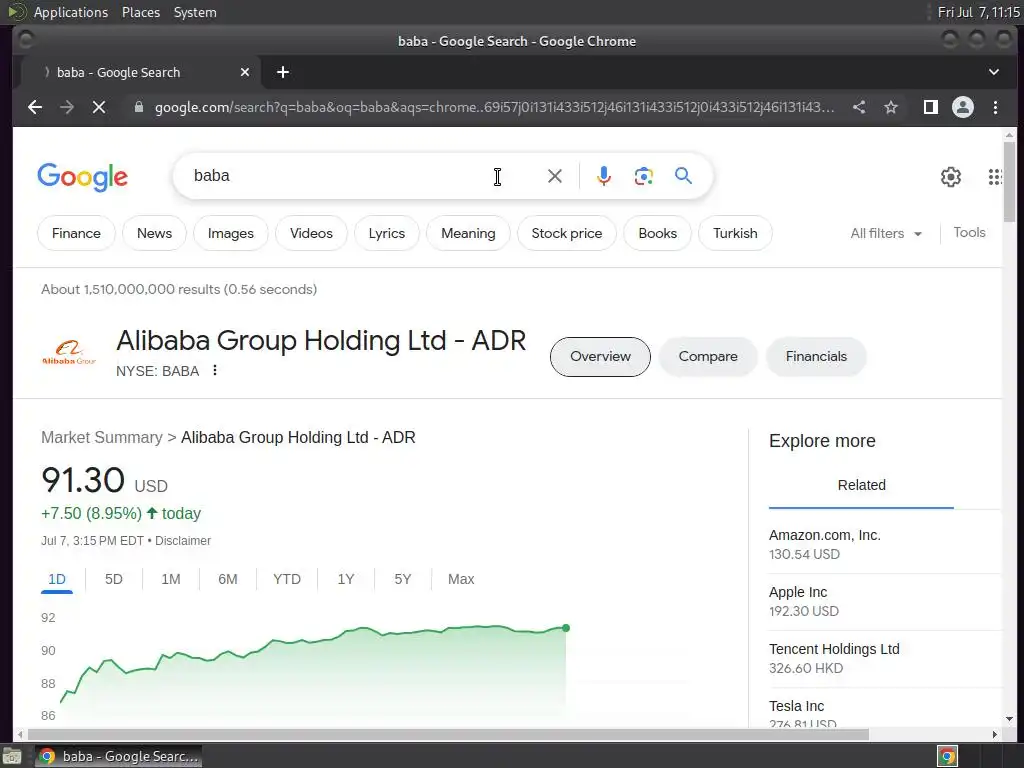Switch the chart to 1Y range
This screenshot has height=768, width=1024.
pyautogui.click(x=345, y=579)
